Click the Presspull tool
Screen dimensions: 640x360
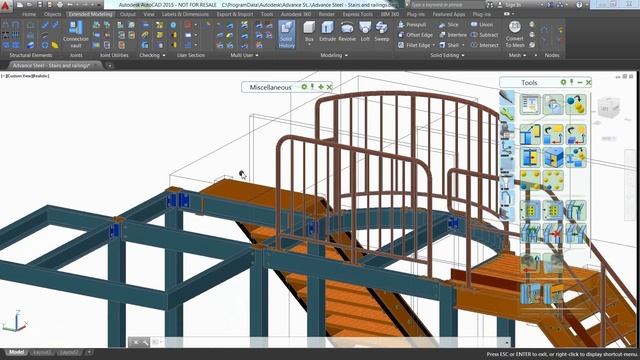tap(412, 24)
